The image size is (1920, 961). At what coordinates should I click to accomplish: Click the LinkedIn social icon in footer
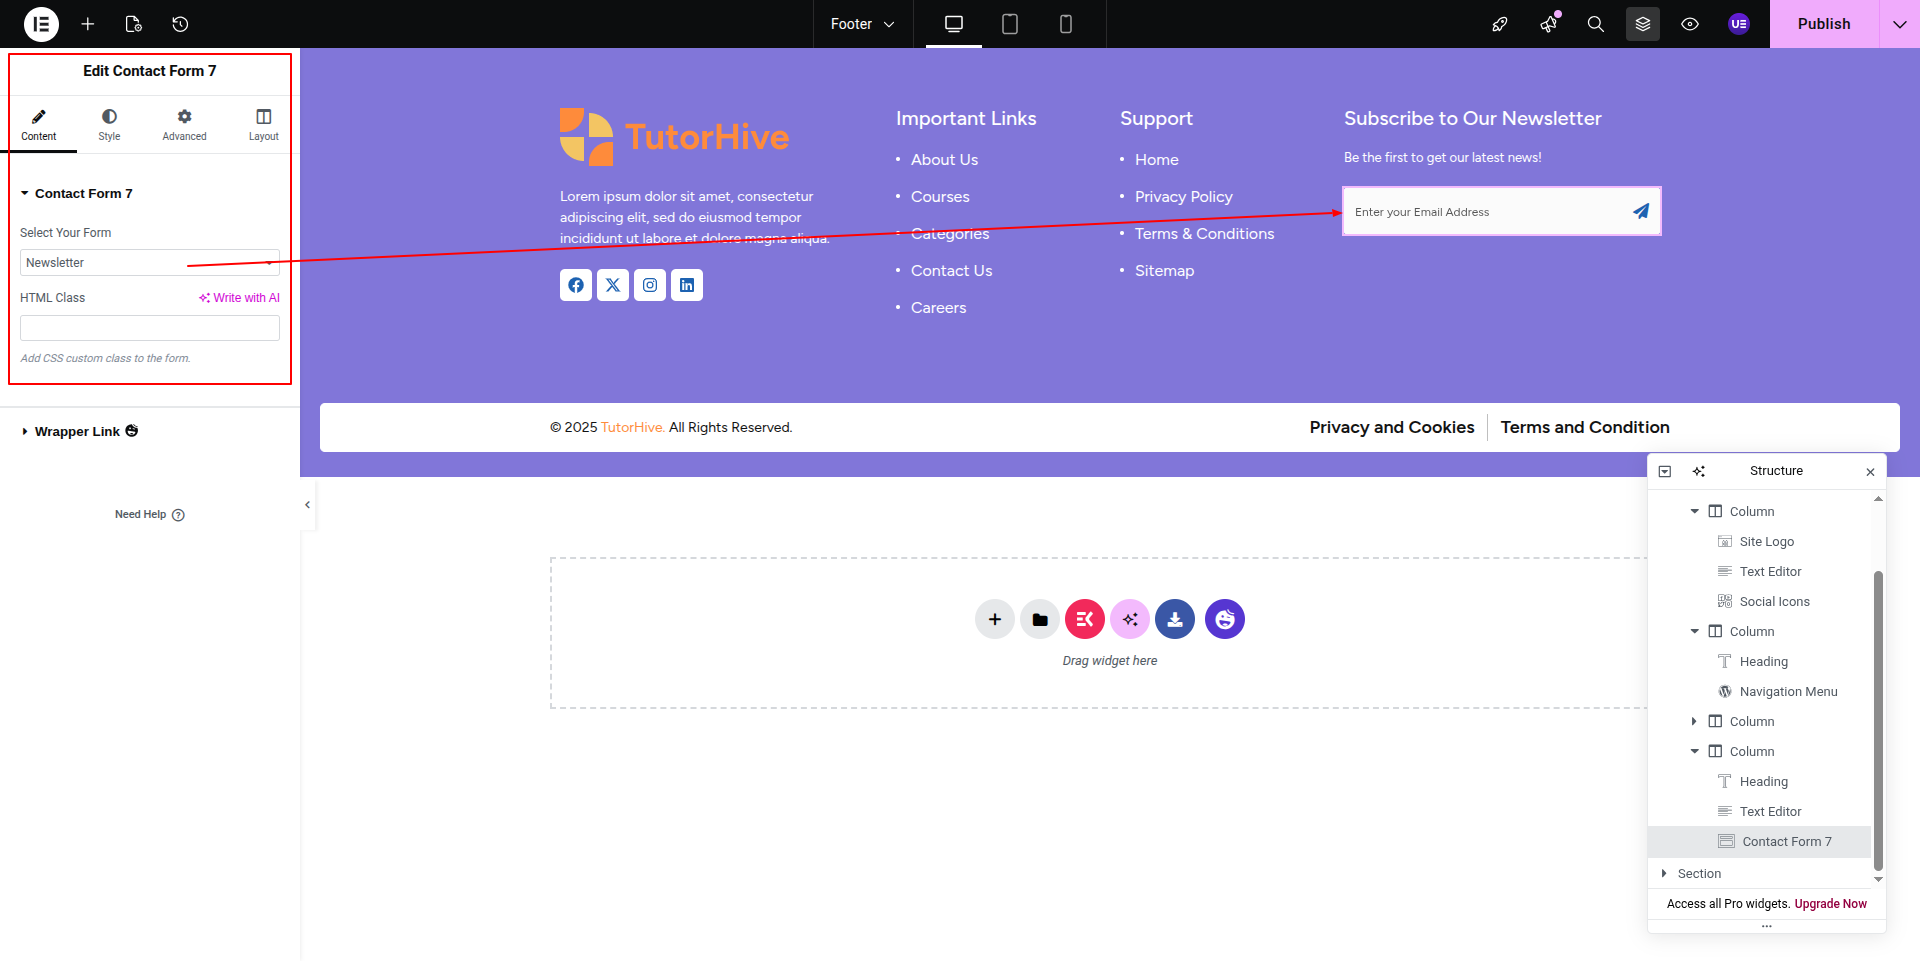(x=686, y=285)
